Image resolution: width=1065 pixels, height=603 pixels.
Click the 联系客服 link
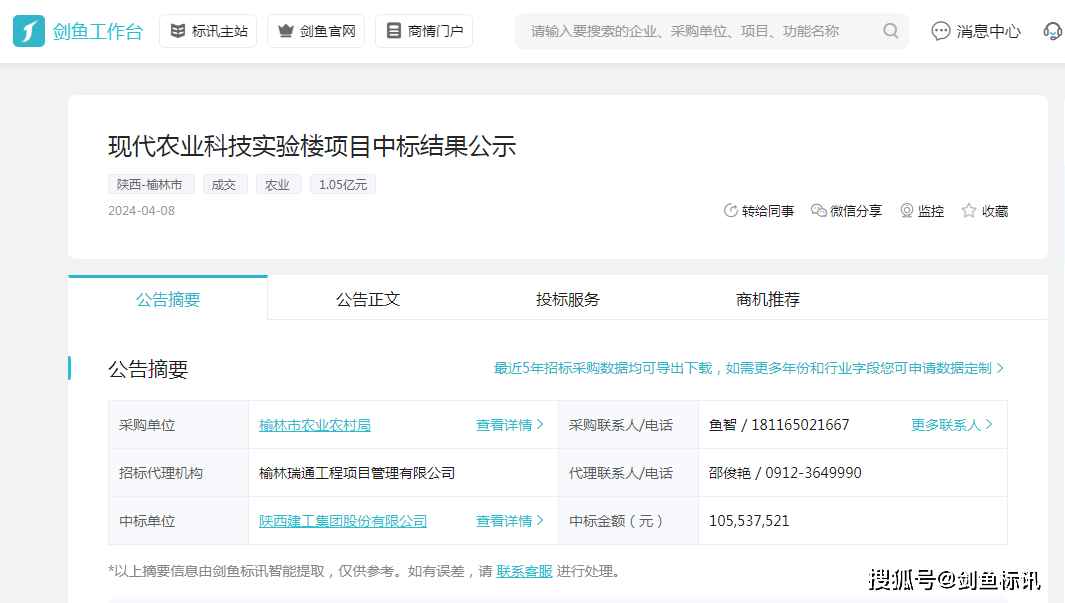coord(524,571)
